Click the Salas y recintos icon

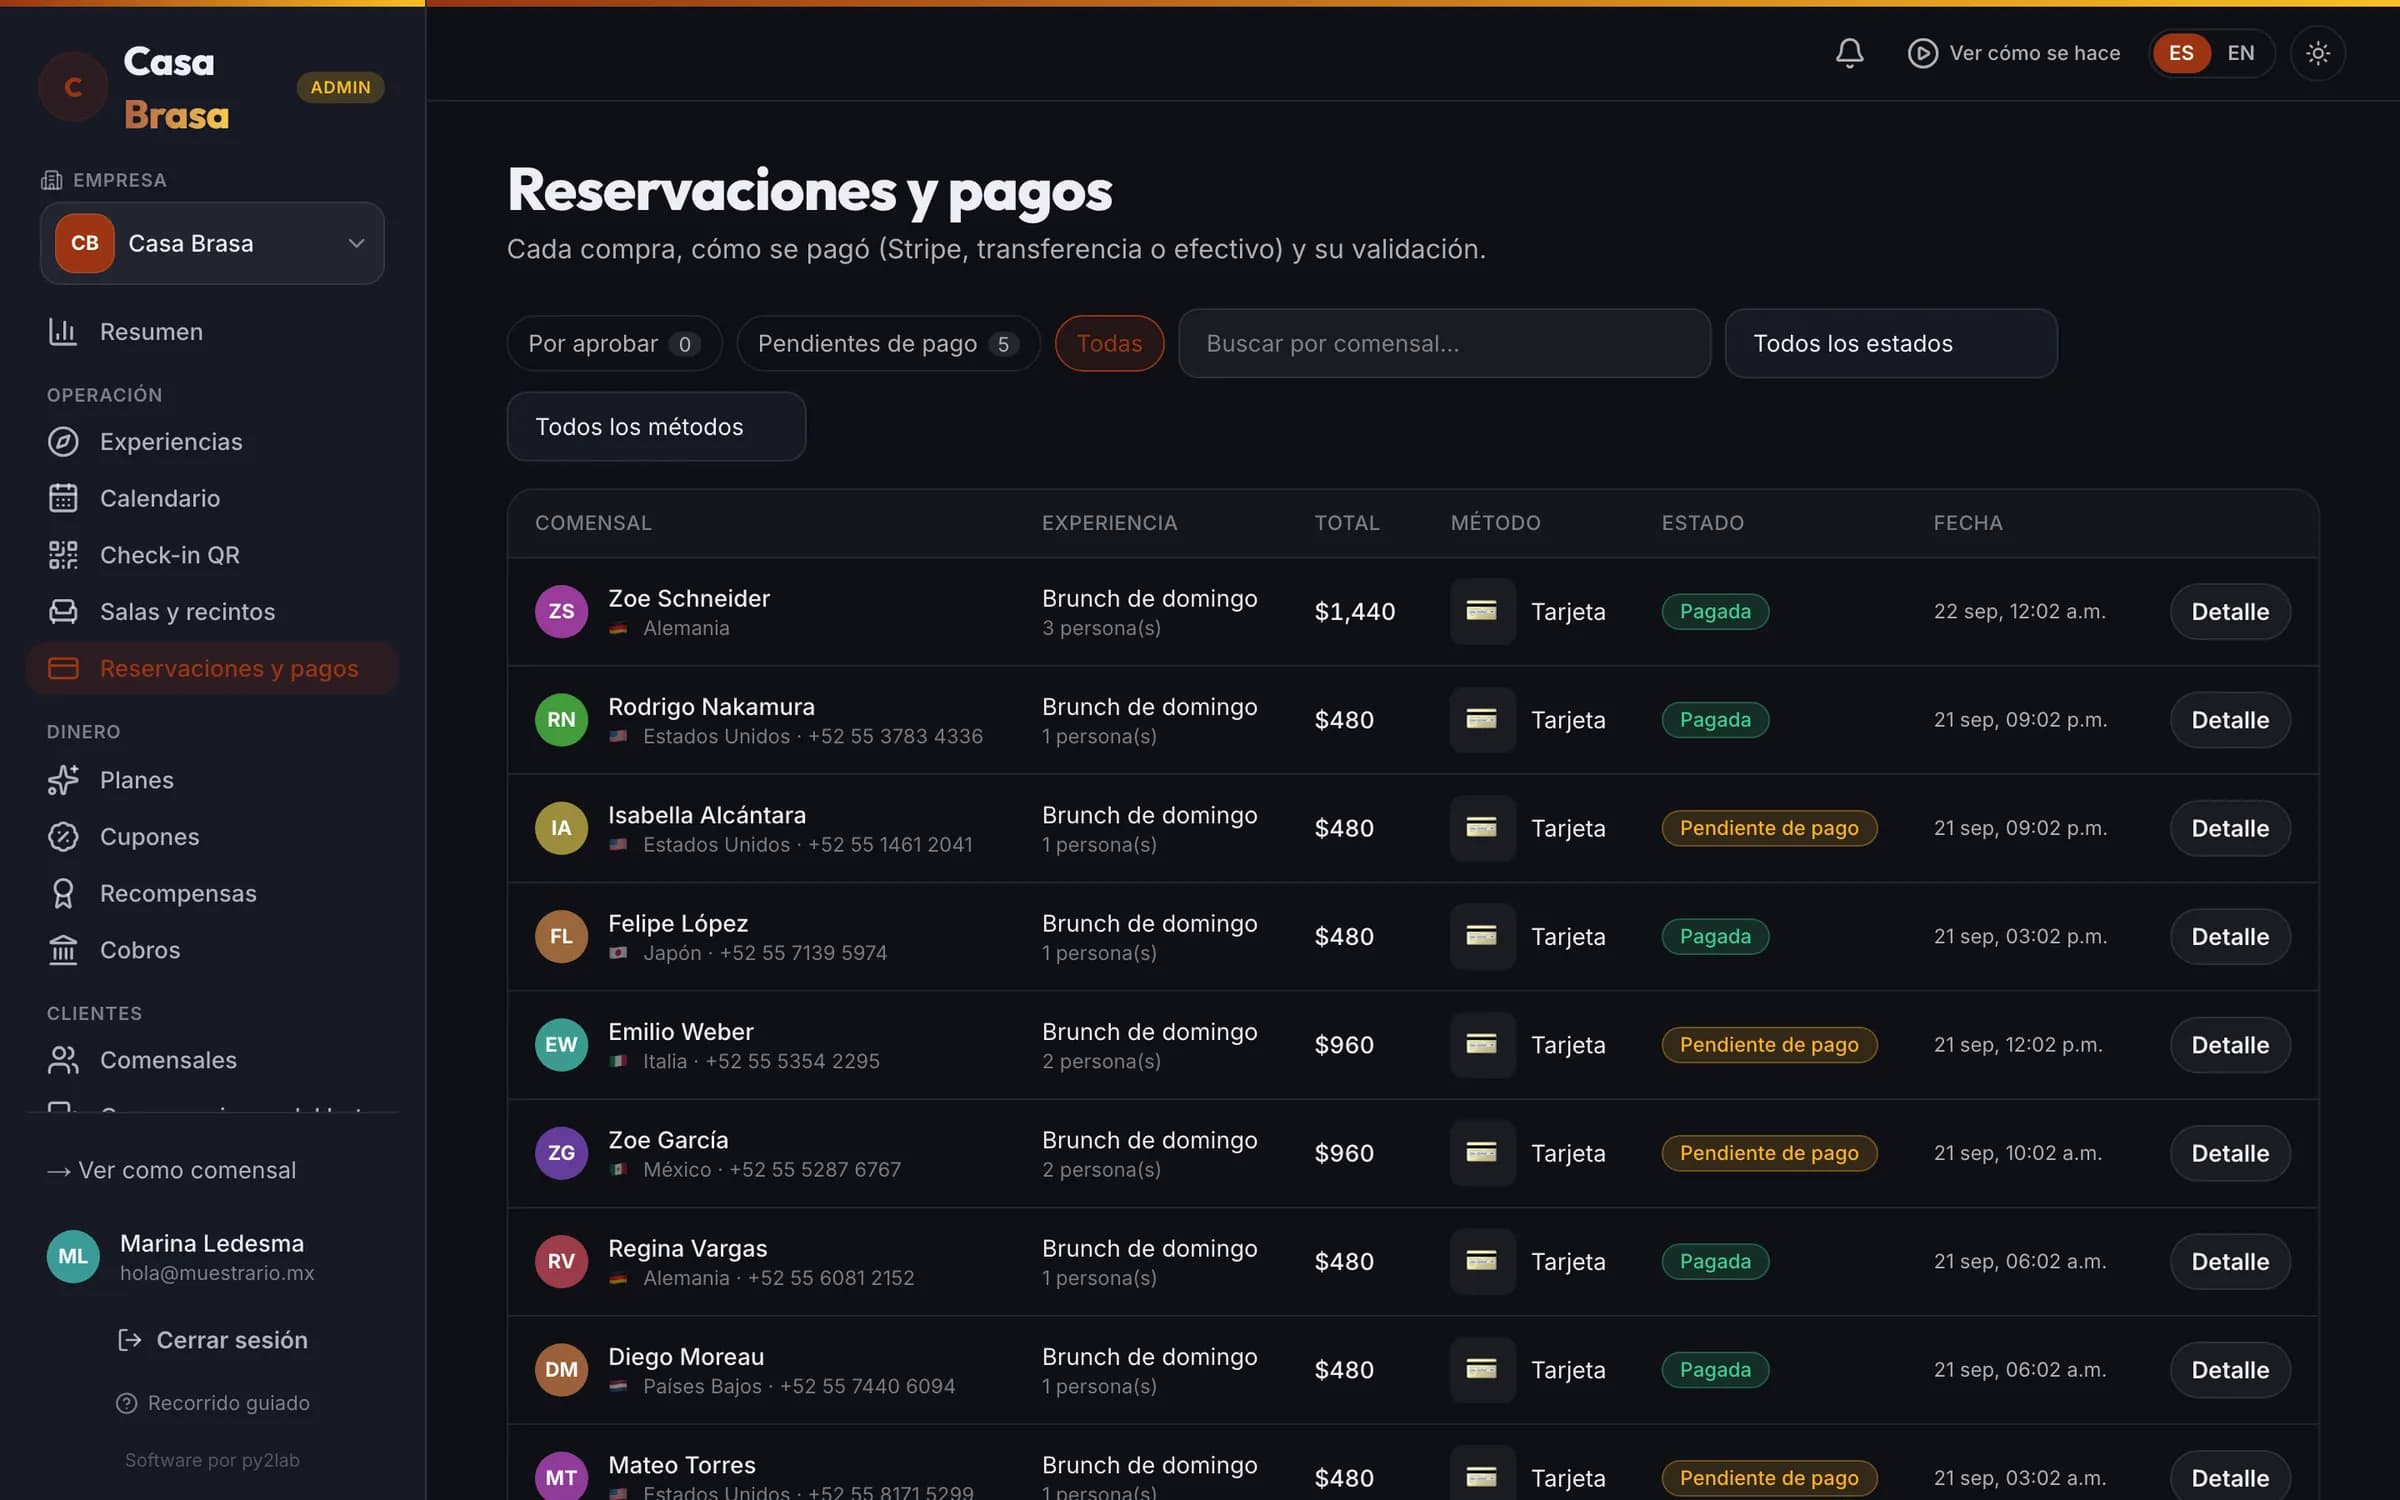(63, 611)
